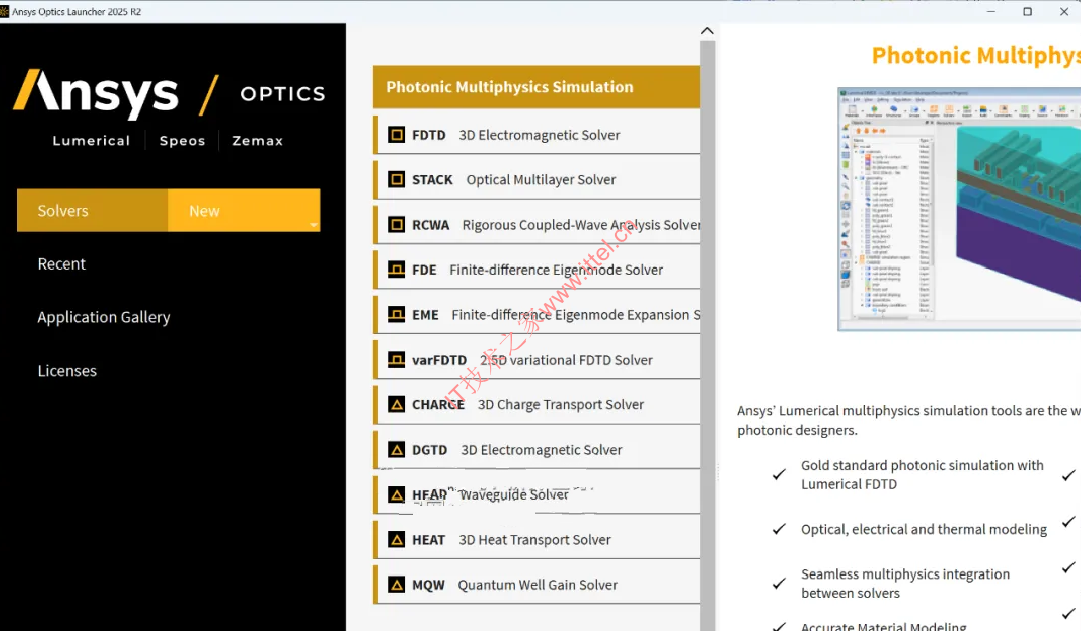Open the Solvers tab
Screen dimensions: 1081x631
coord(63,211)
